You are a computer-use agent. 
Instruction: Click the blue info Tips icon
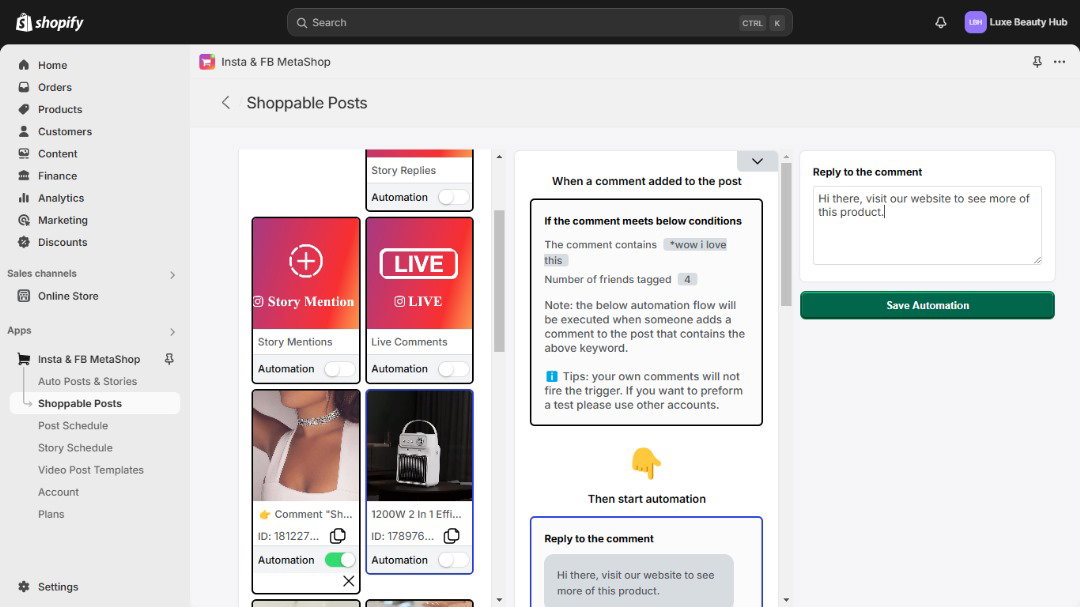coord(551,376)
